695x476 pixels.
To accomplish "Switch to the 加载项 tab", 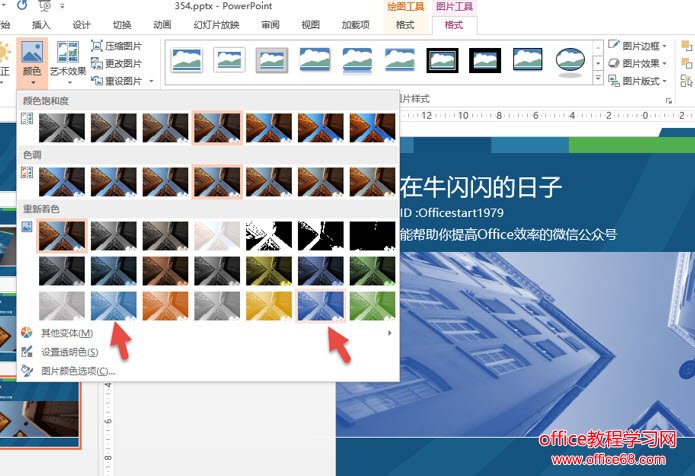I will (355, 25).
